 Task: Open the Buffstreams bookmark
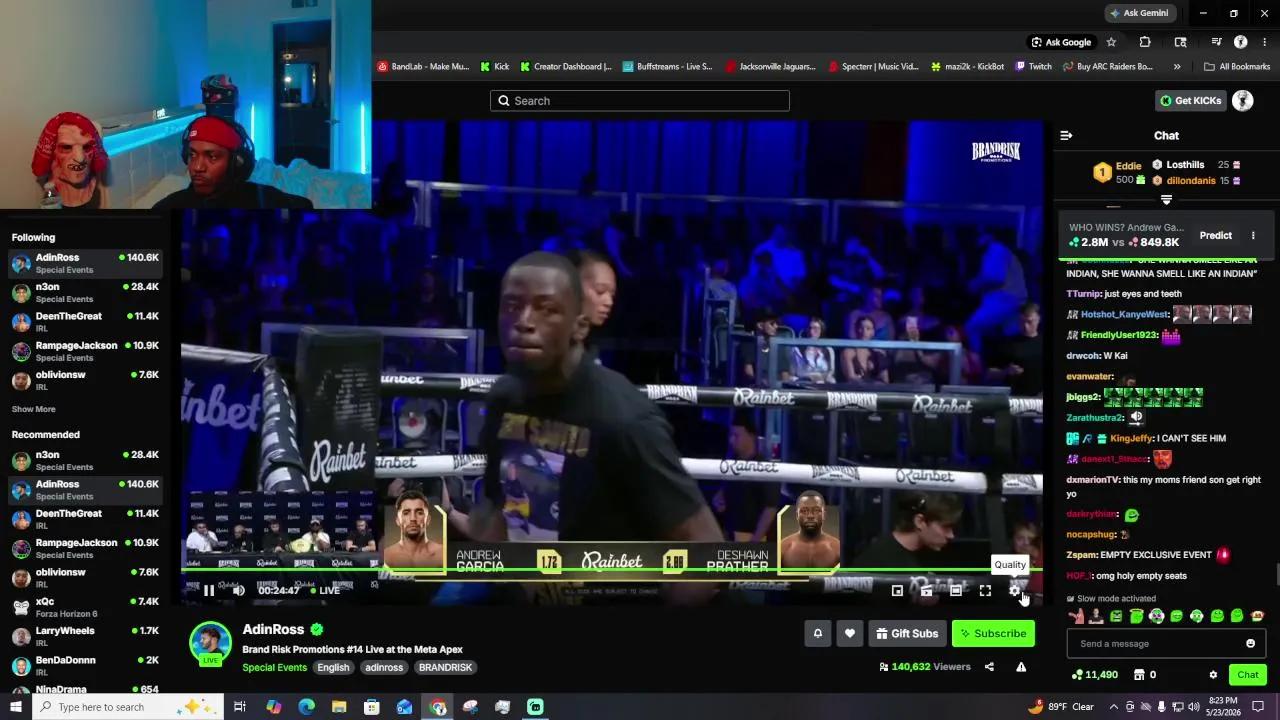click(666, 67)
